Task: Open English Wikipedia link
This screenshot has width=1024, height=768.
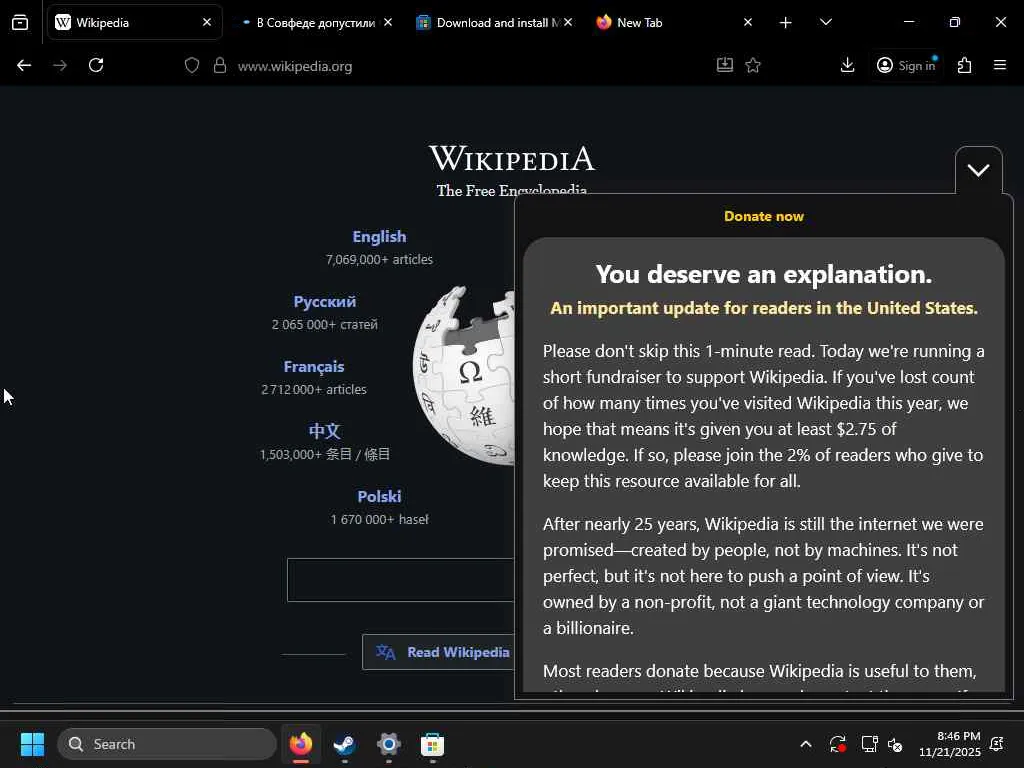Action: pos(379,236)
